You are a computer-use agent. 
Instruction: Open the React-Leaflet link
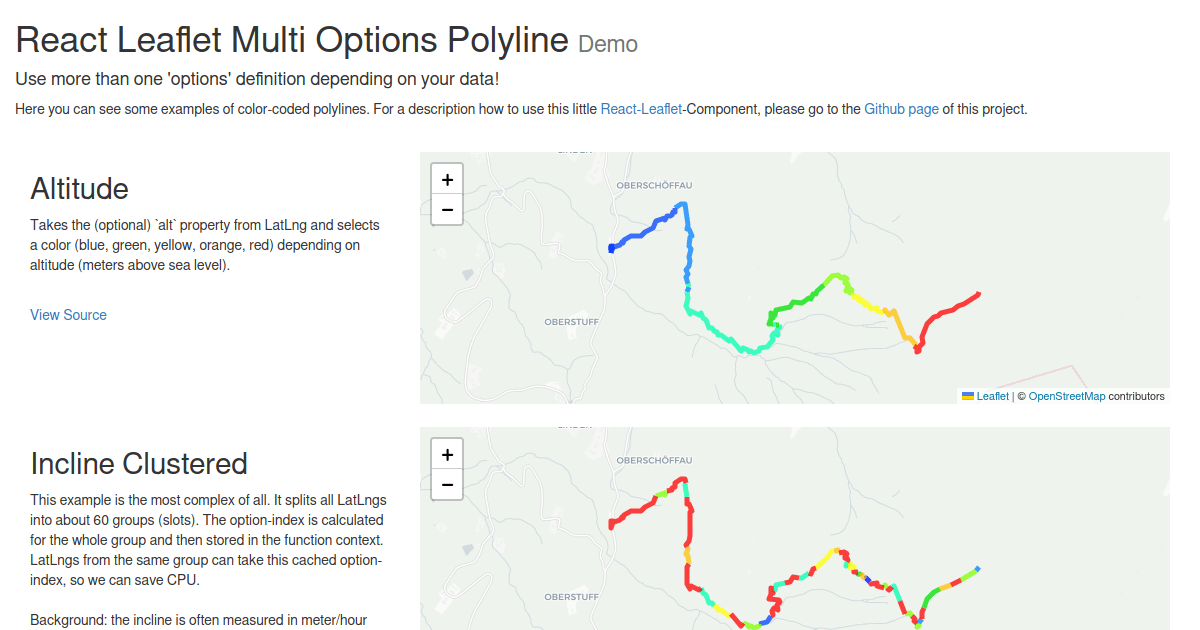point(642,109)
